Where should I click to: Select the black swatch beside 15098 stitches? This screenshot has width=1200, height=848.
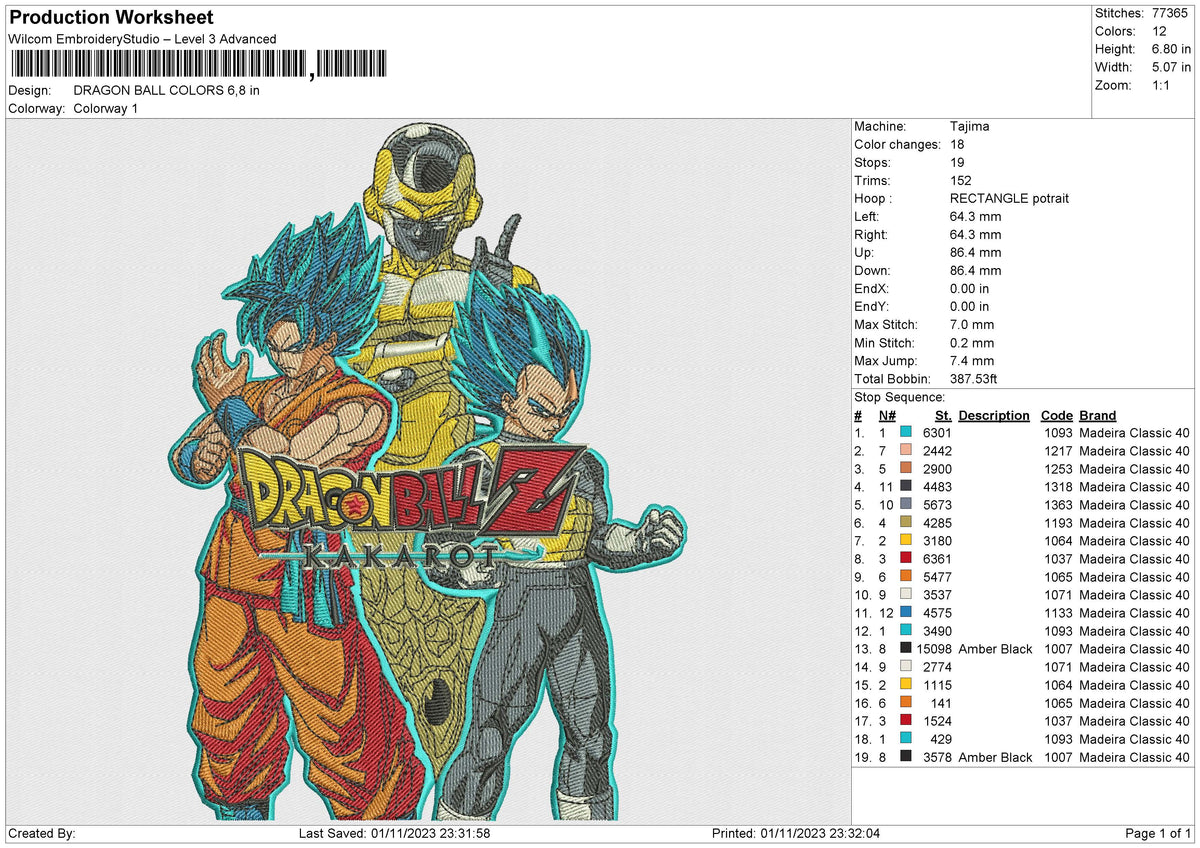tap(906, 649)
